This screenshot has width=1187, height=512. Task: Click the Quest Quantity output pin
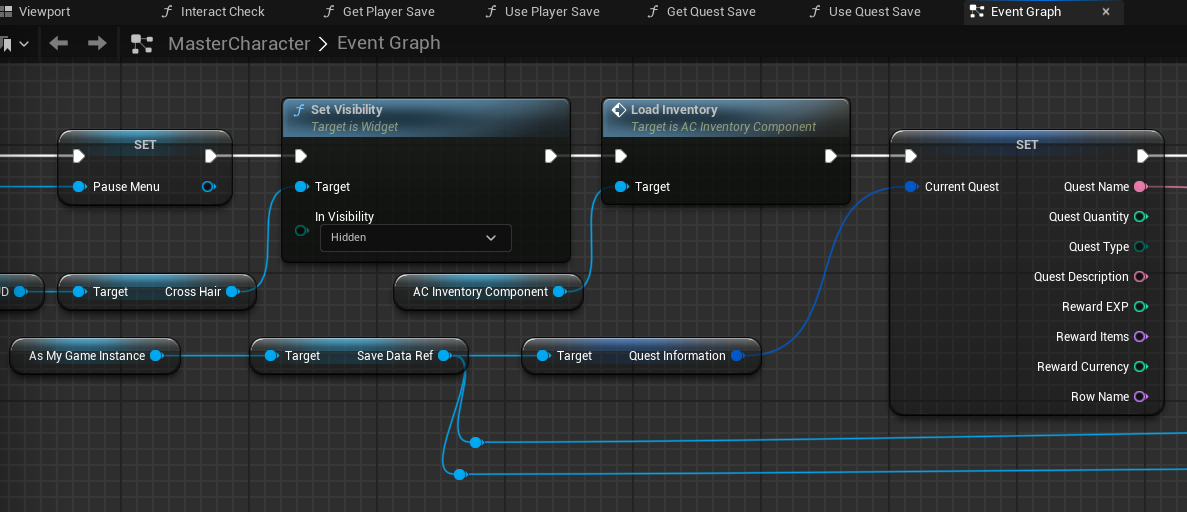1141,217
